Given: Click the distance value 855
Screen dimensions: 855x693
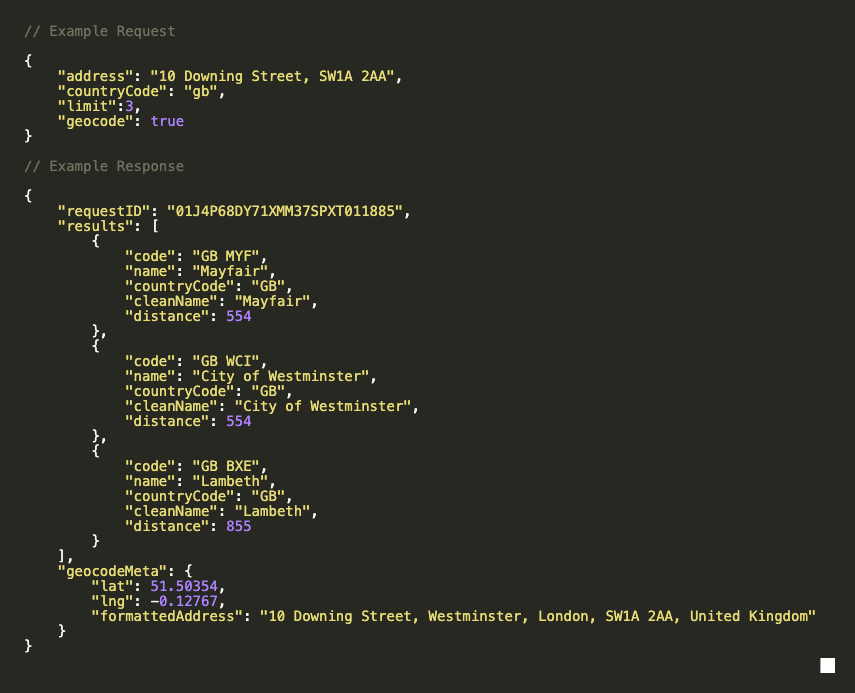Looking at the screenshot, I should click(x=238, y=526).
